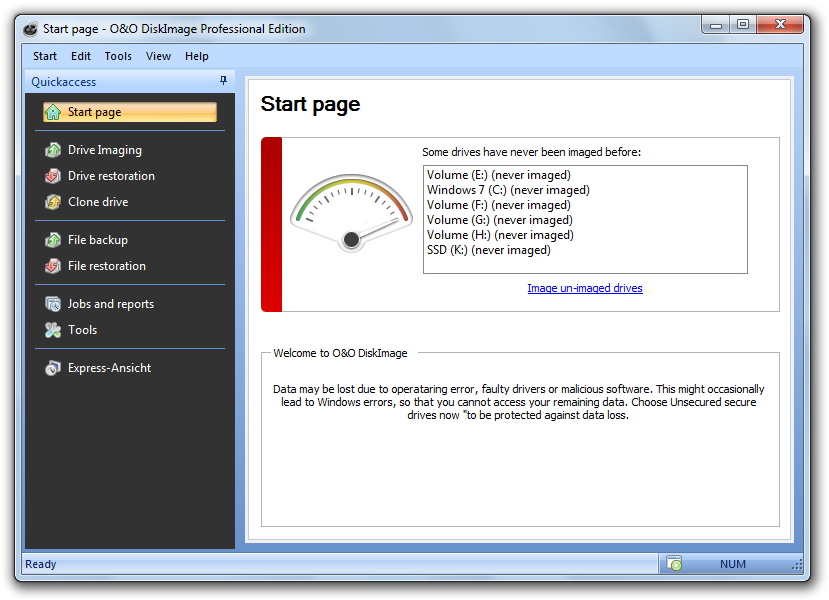The image size is (829, 600).
Task: Choose Clone drive option
Action: tap(98, 202)
